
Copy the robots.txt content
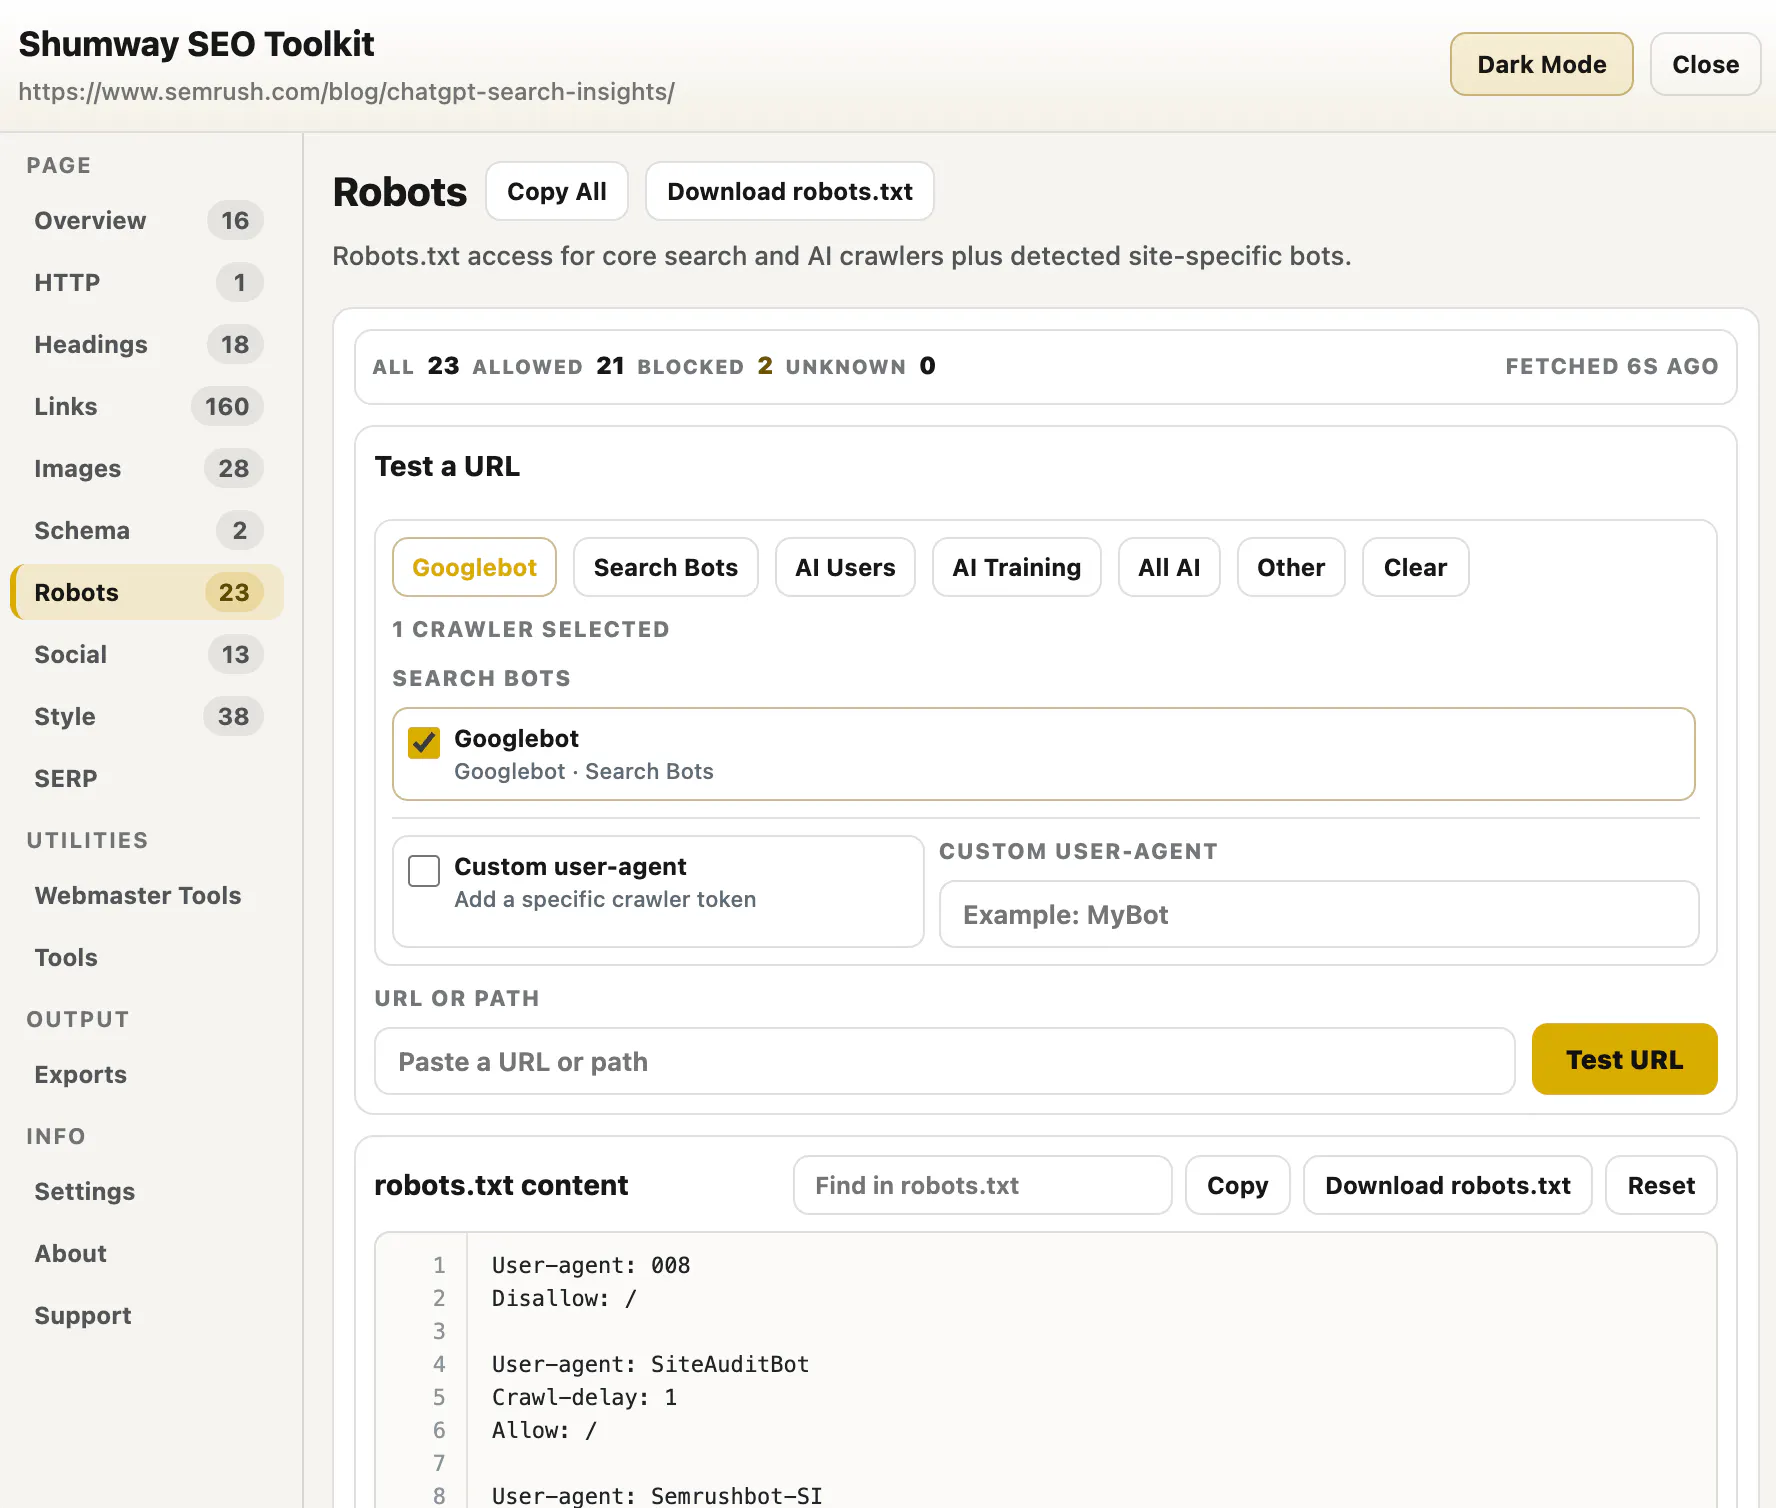1238,1185
